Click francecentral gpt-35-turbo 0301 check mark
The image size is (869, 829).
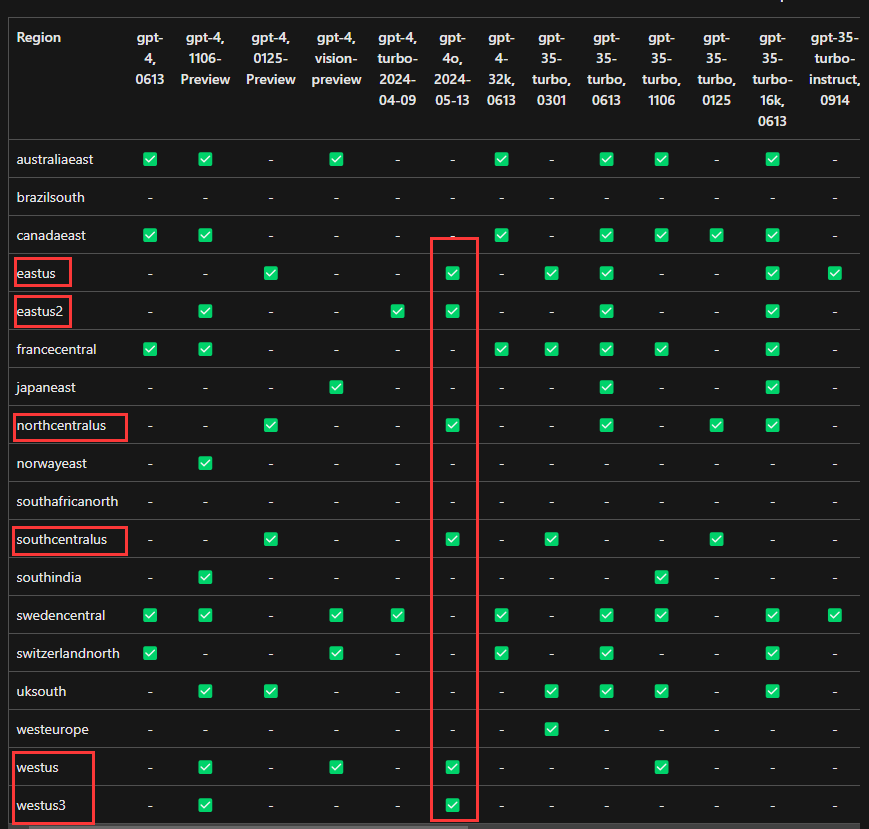(x=551, y=349)
